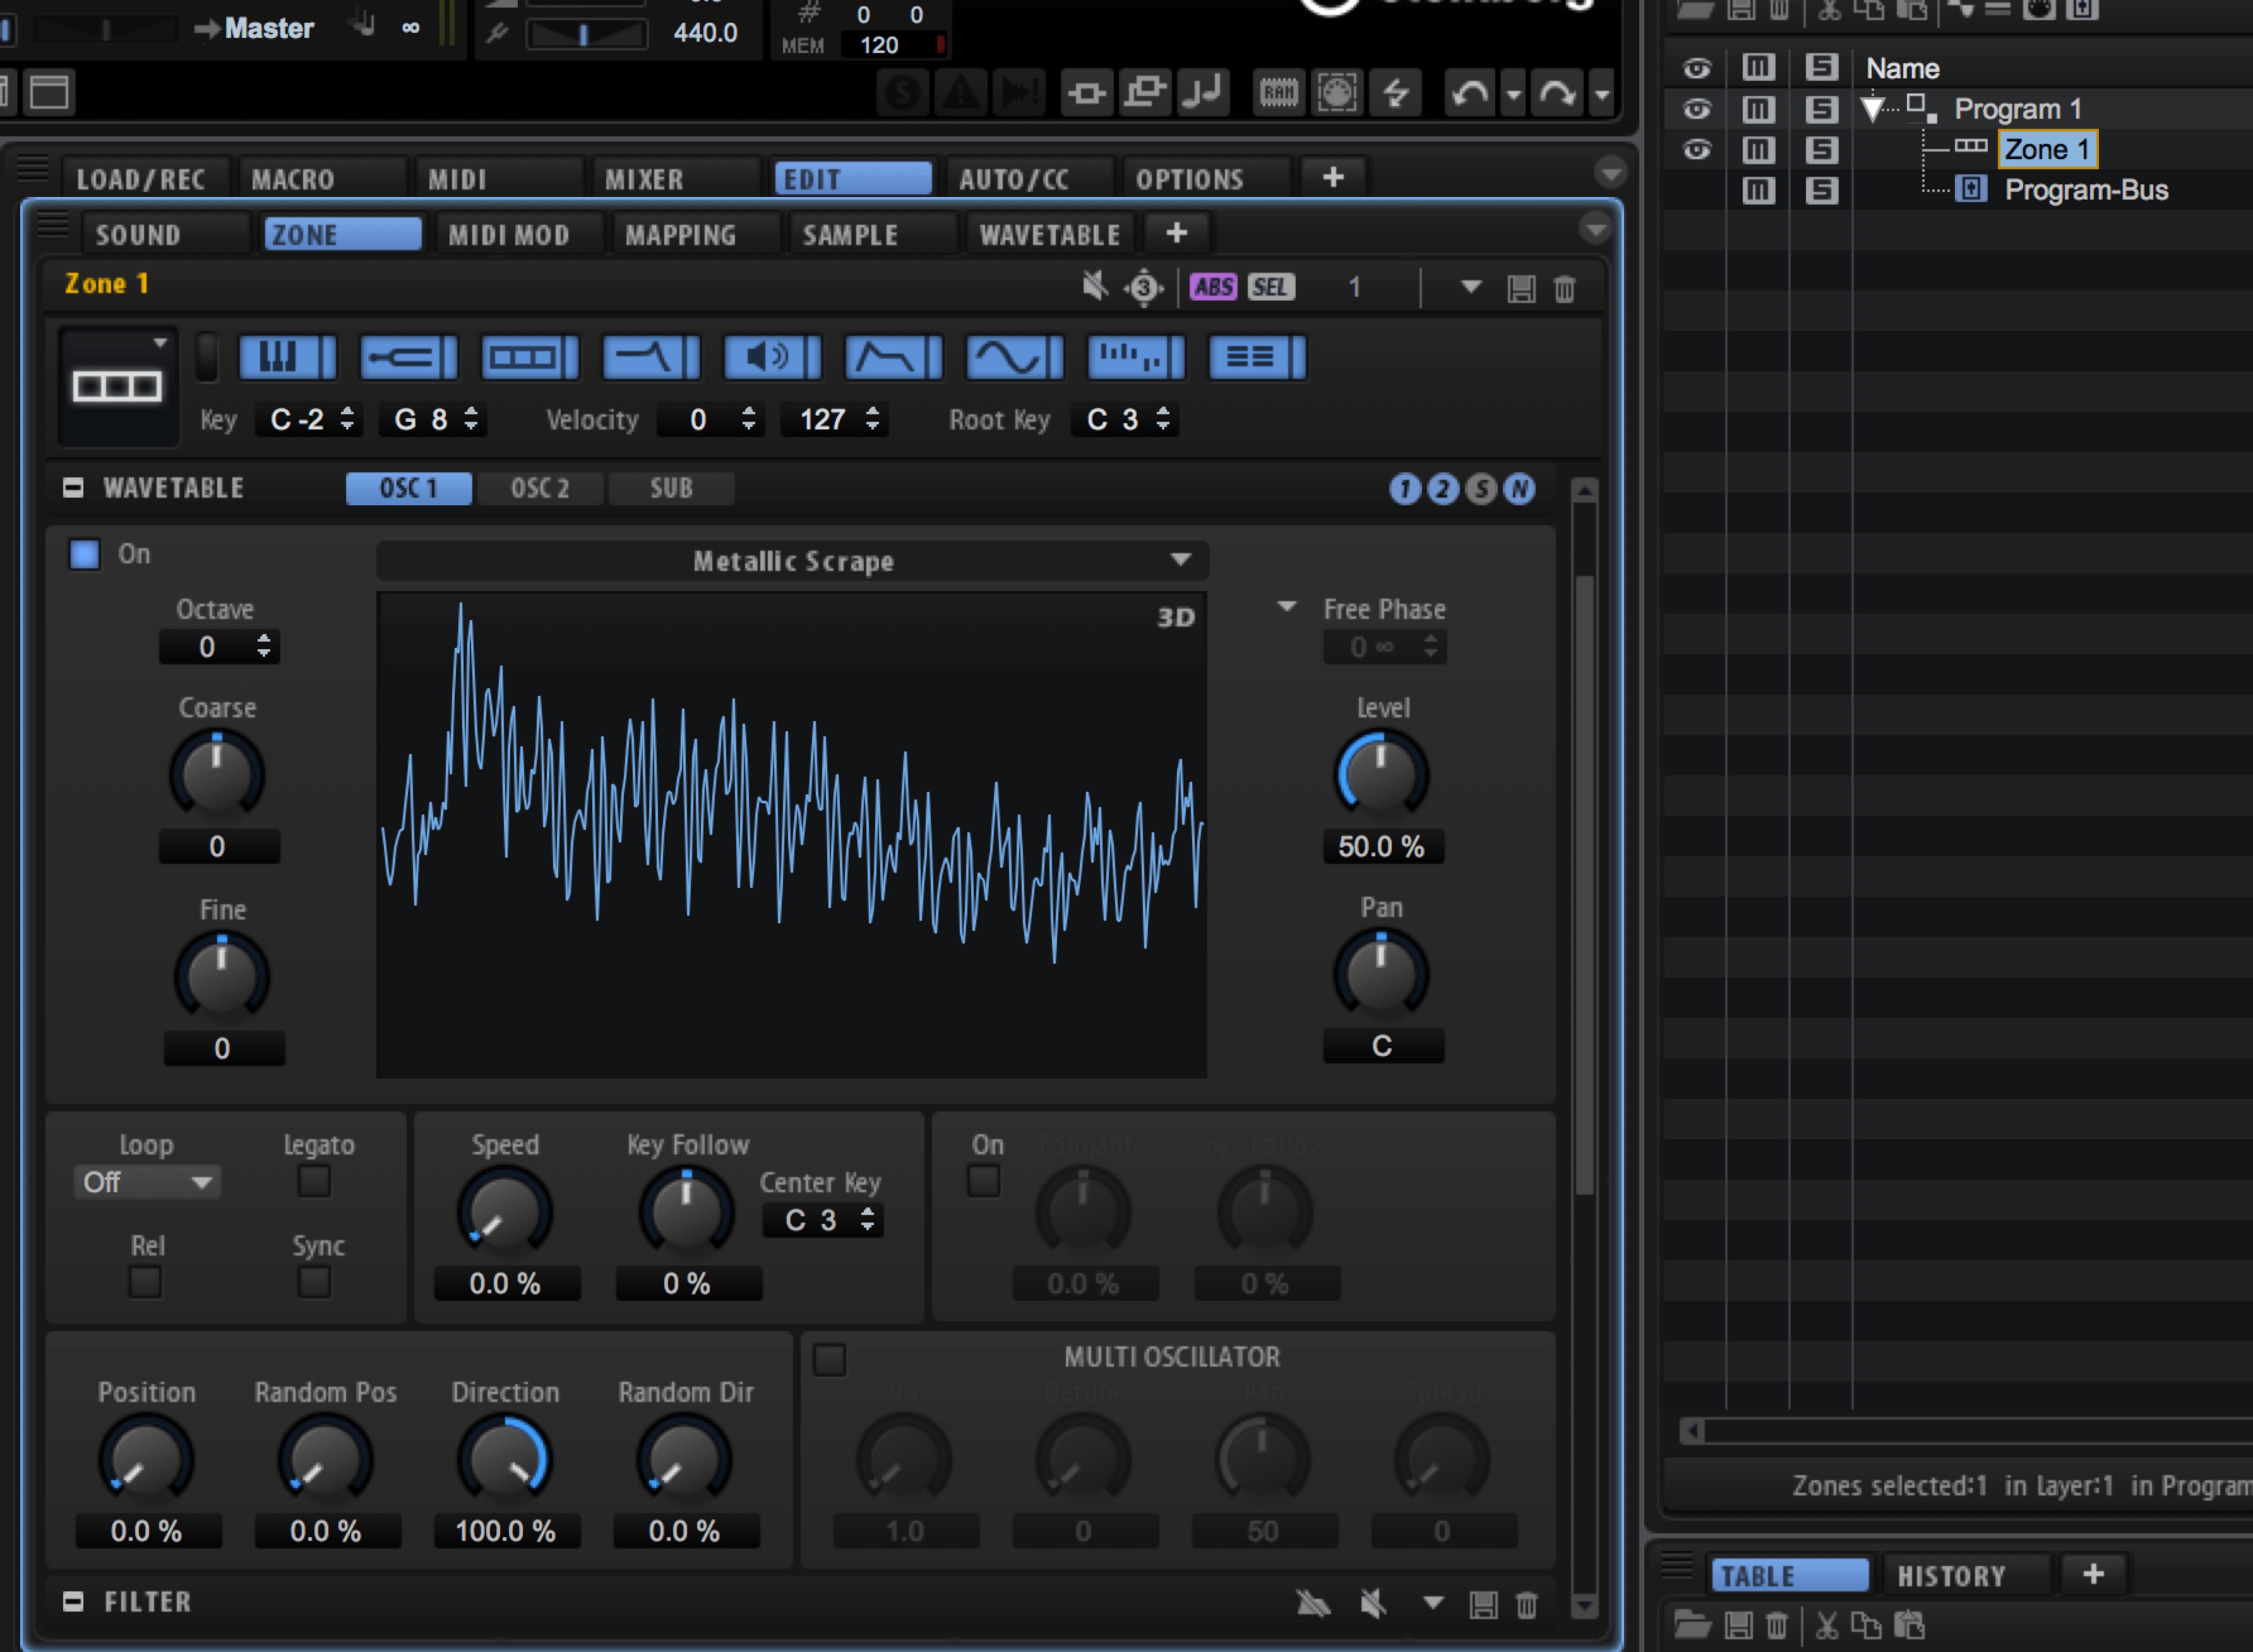This screenshot has width=2253, height=1652.
Task: Click the Coarse tuning value field
Action: coord(218,846)
